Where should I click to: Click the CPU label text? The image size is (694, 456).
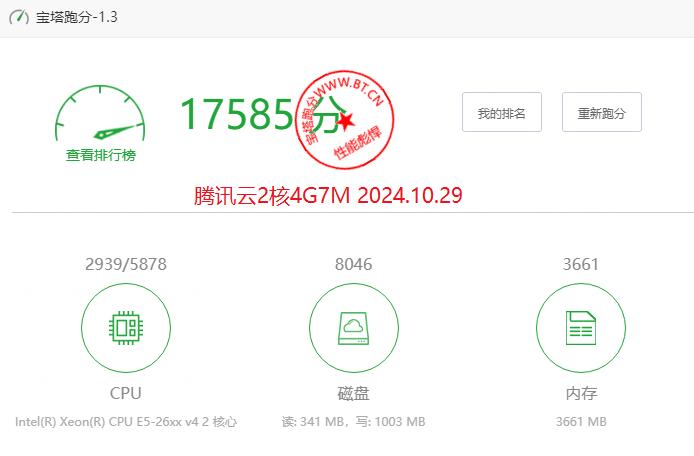(126, 393)
